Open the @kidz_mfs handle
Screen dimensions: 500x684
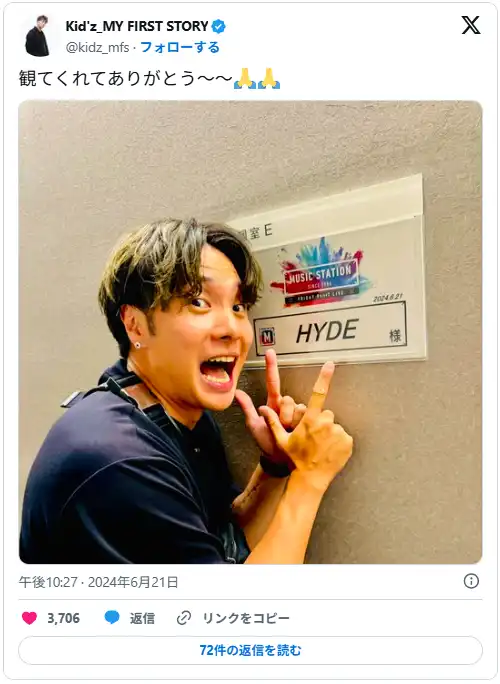[x=97, y=47]
